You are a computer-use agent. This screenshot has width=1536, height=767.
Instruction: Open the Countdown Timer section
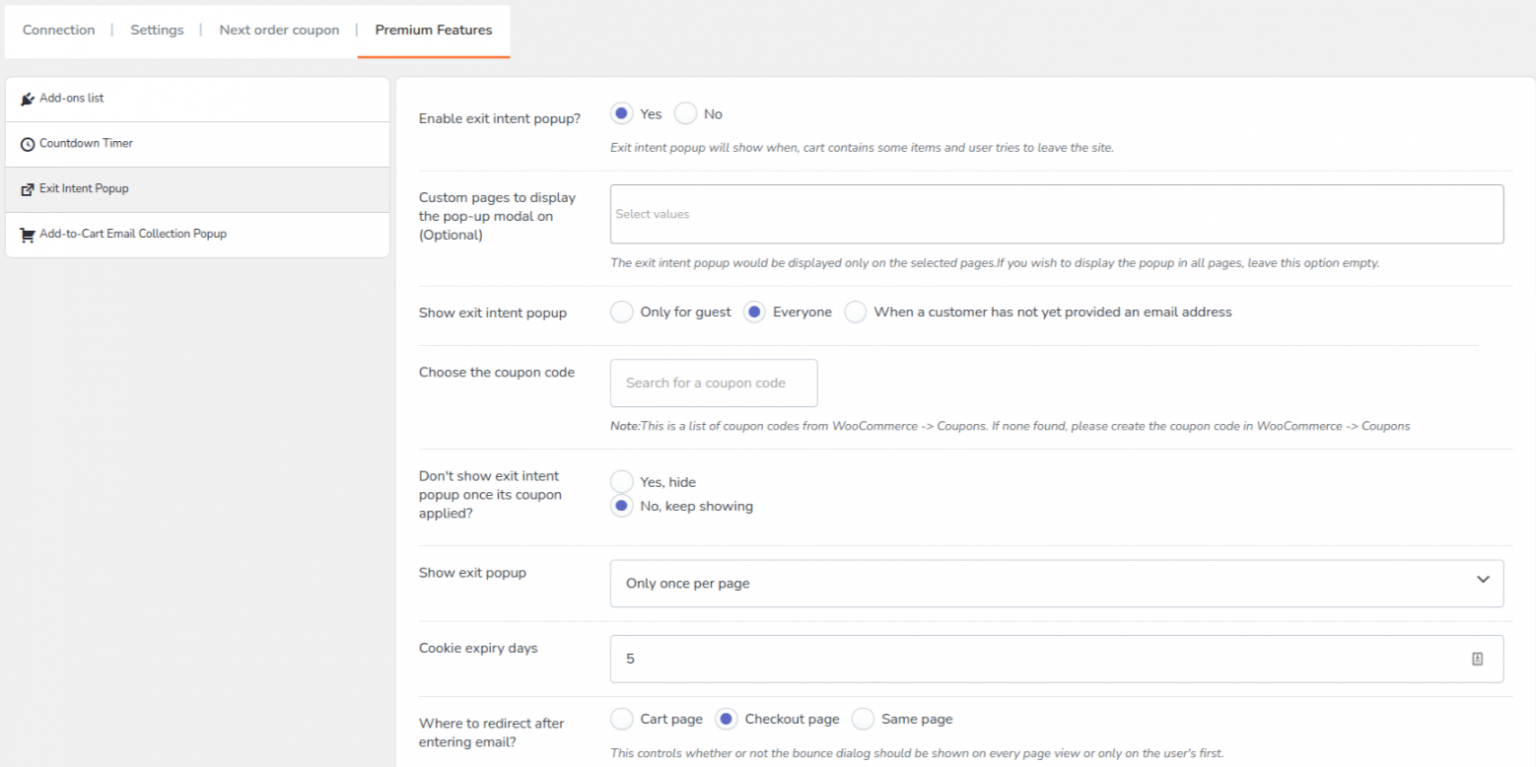pyautogui.click(x=86, y=144)
